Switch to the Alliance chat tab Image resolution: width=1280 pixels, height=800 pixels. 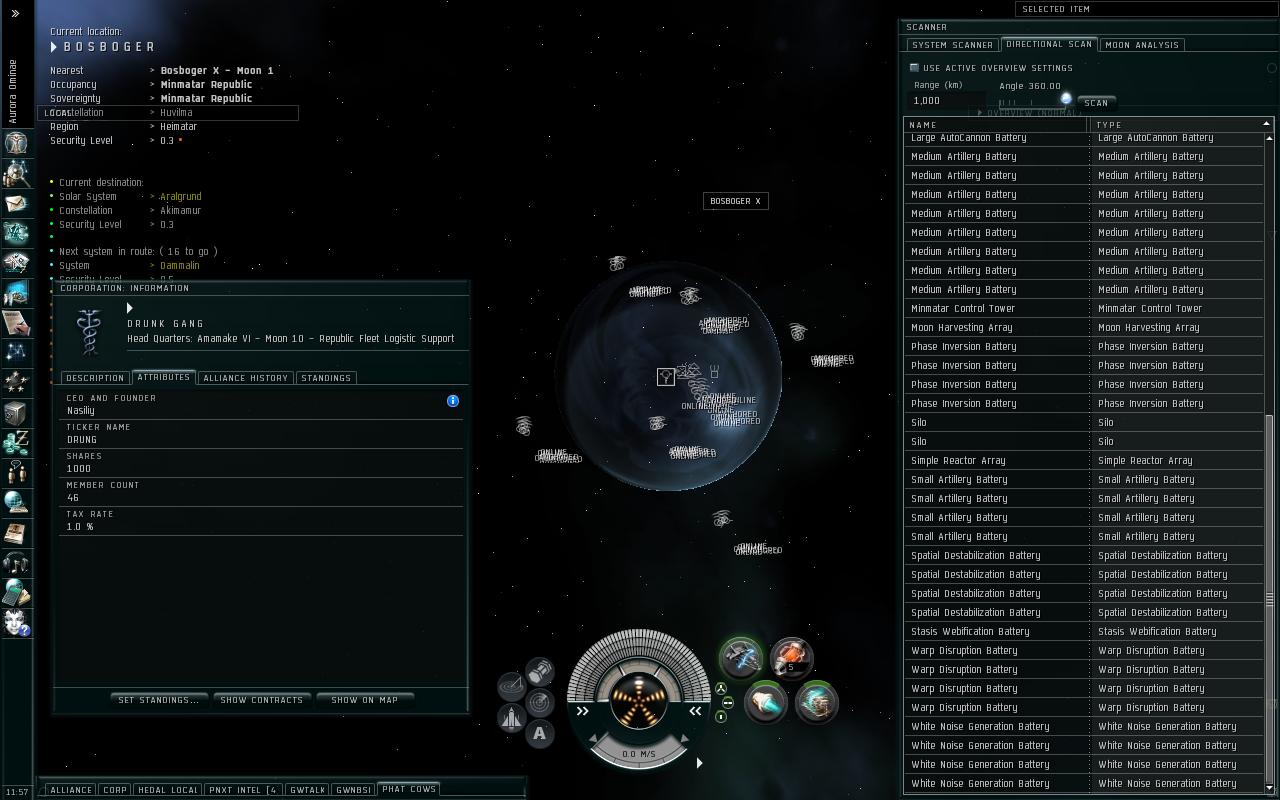71,790
